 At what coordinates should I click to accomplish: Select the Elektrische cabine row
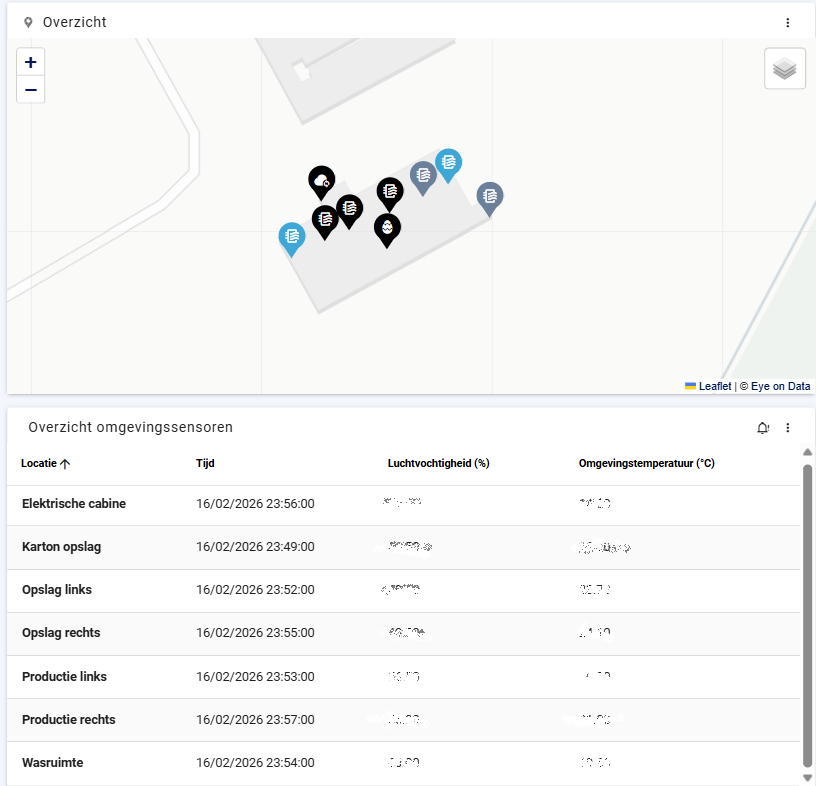click(403, 504)
